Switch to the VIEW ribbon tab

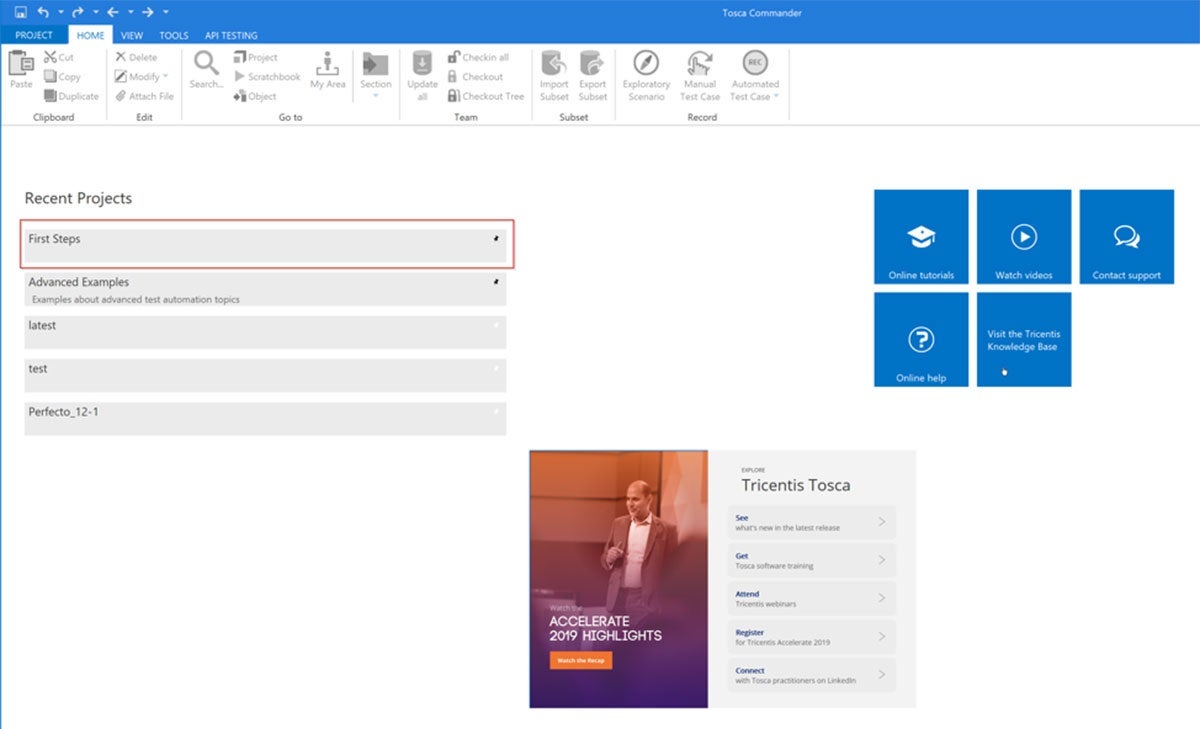pyautogui.click(x=132, y=35)
